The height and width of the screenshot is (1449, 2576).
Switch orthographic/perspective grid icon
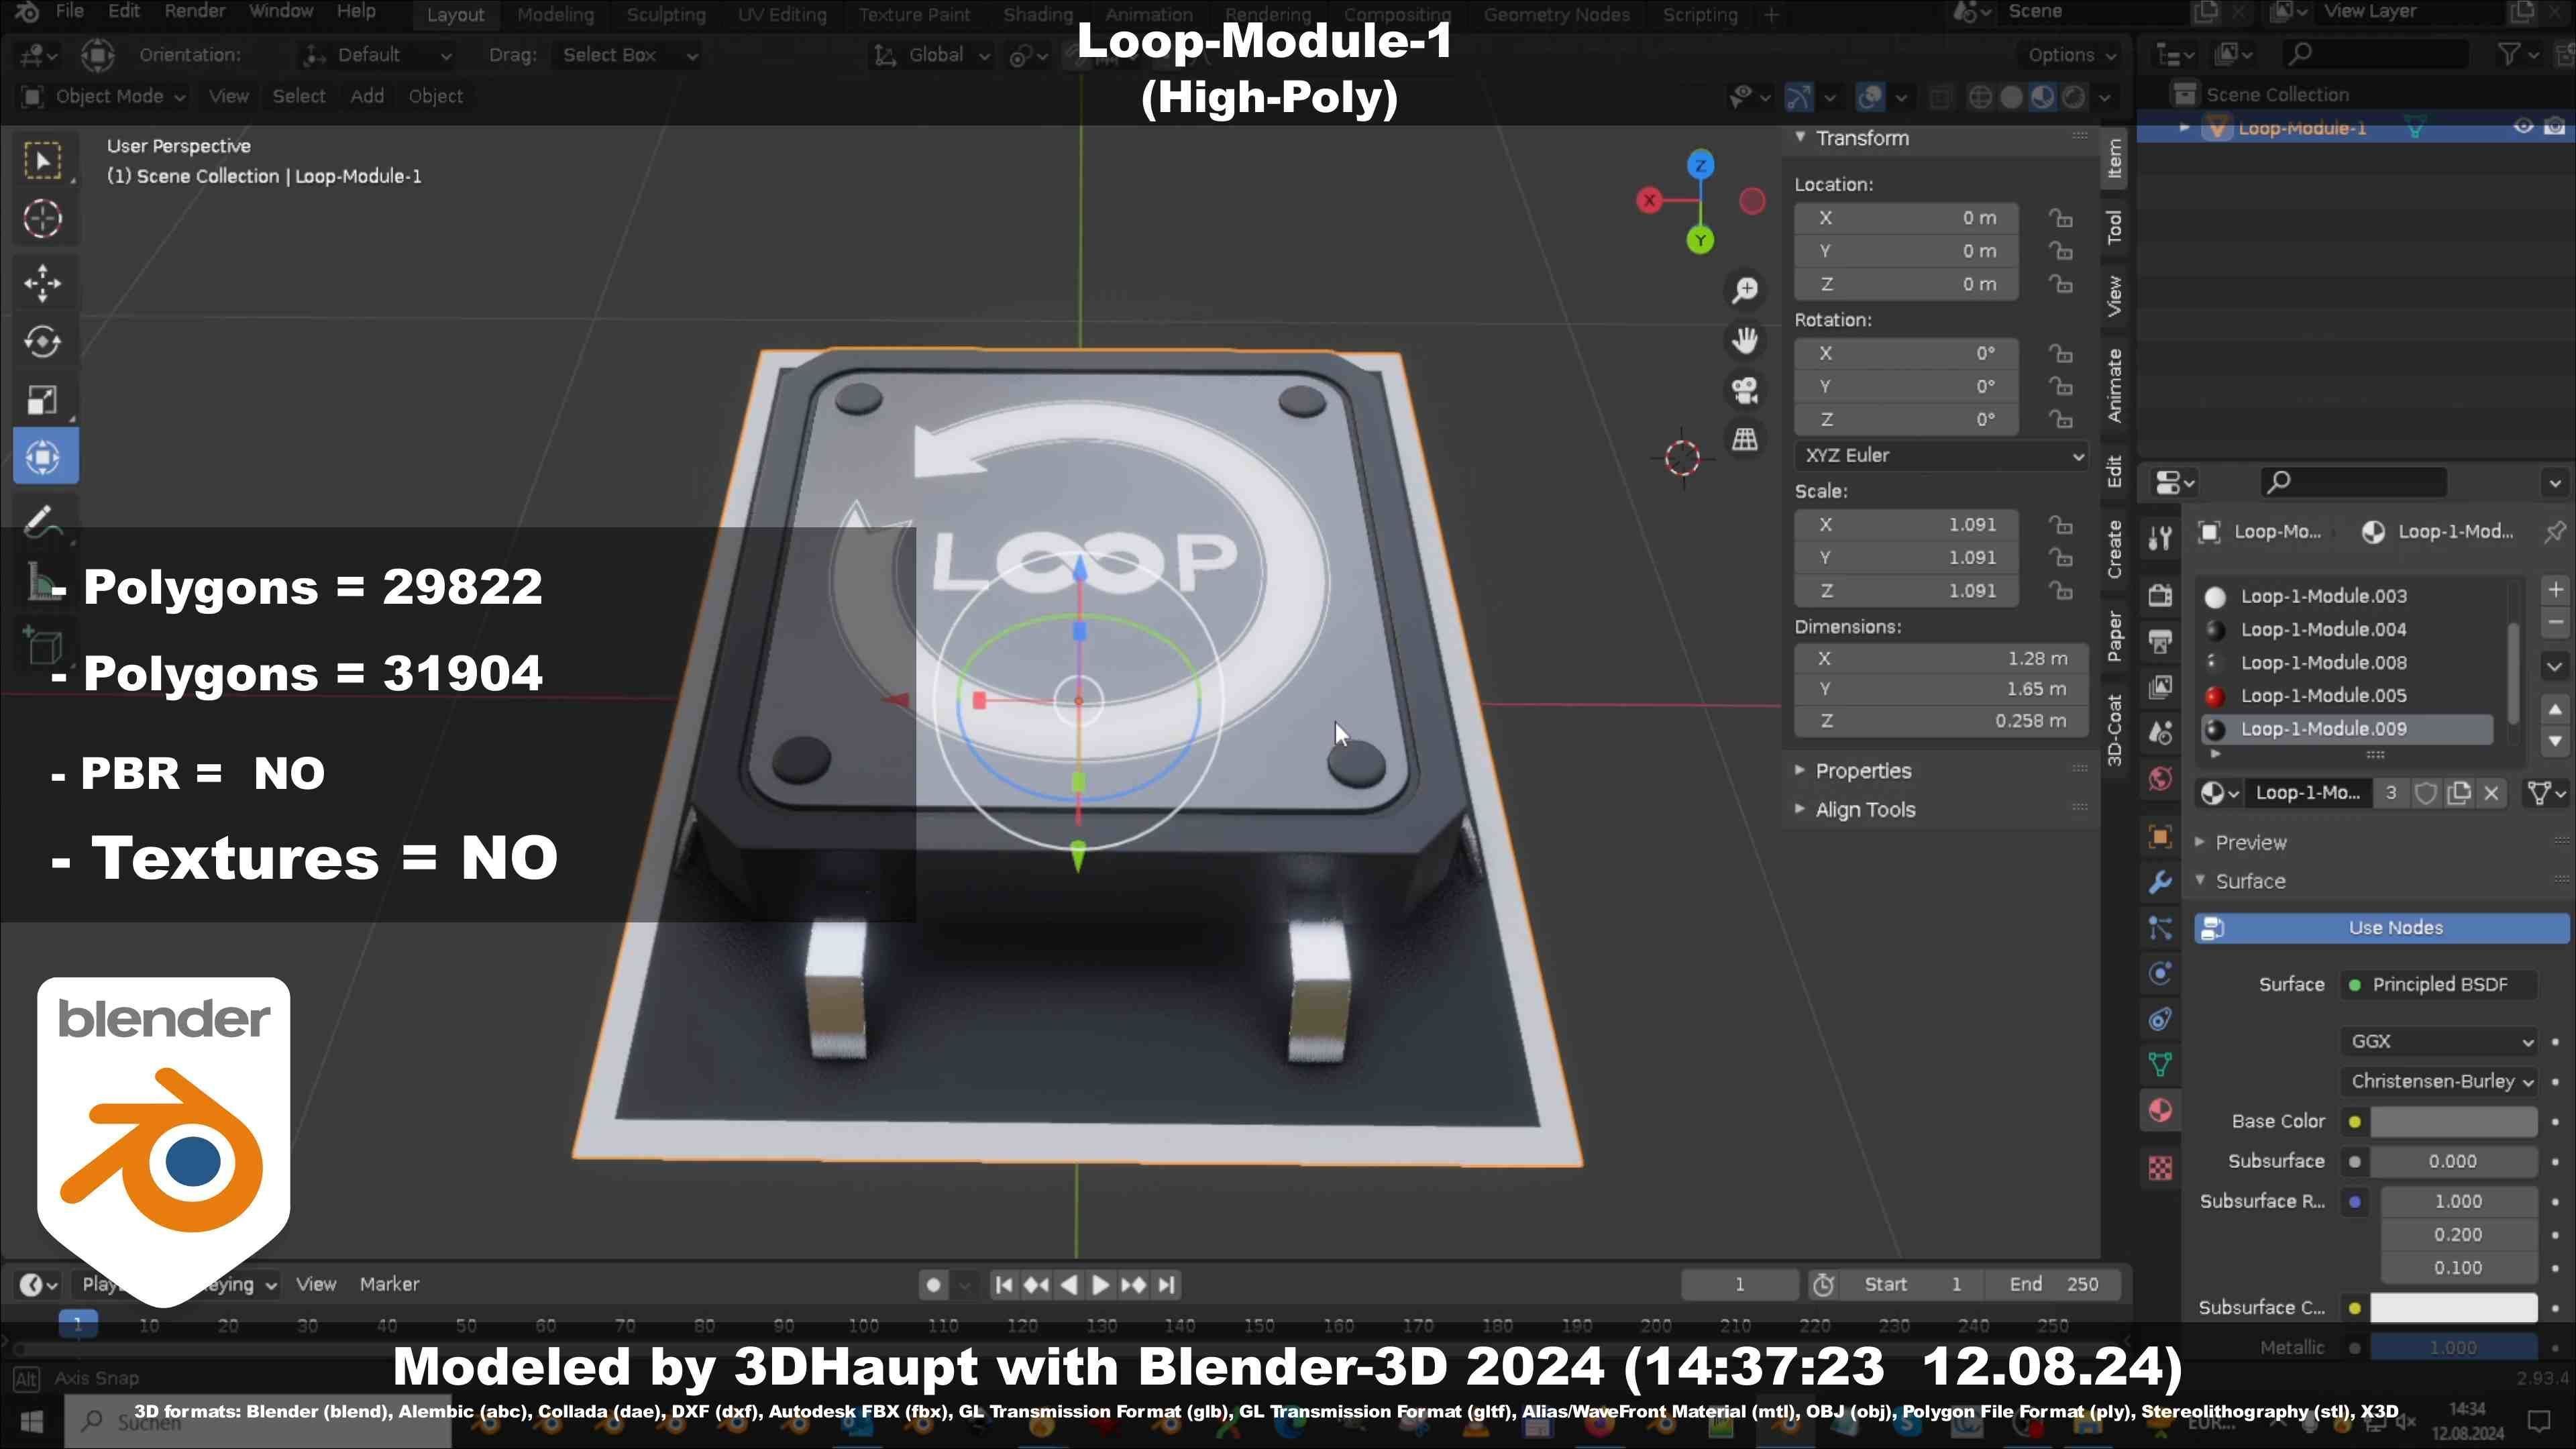tap(1745, 439)
